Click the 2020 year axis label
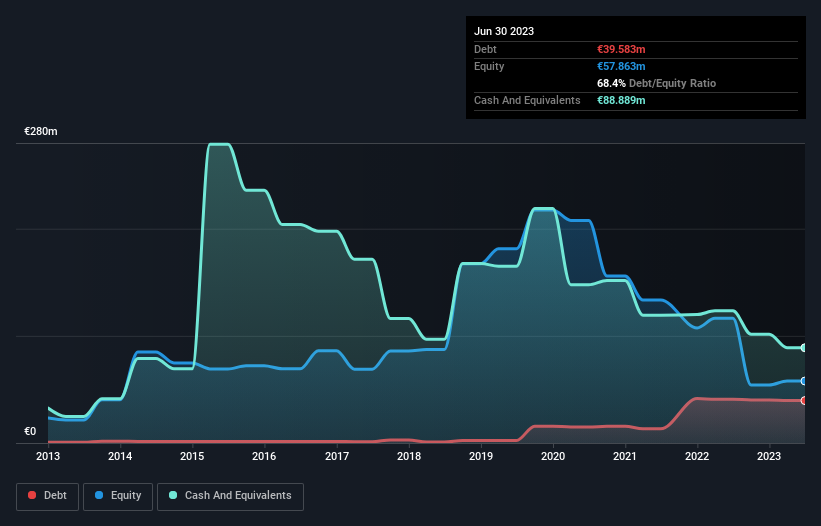 pos(553,457)
